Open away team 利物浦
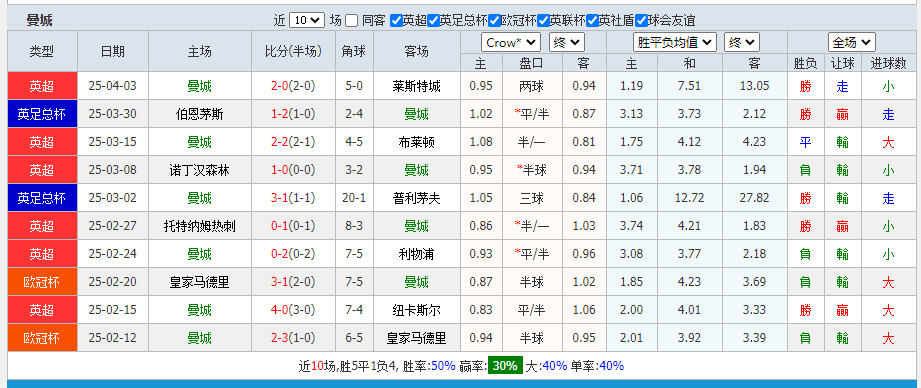921x388 pixels. coord(416,254)
